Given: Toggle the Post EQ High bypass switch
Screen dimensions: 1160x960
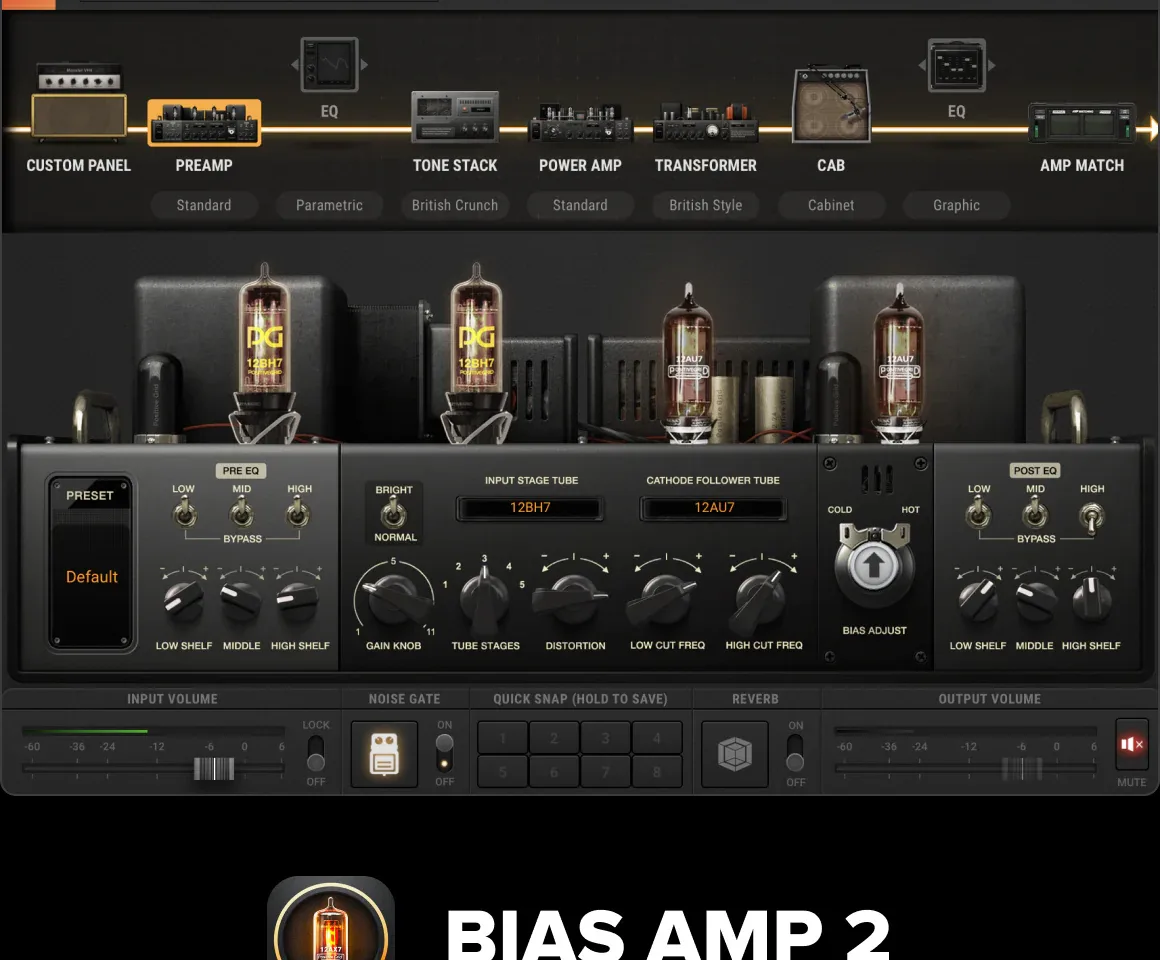Looking at the screenshot, I should [x=1091, y=516].
